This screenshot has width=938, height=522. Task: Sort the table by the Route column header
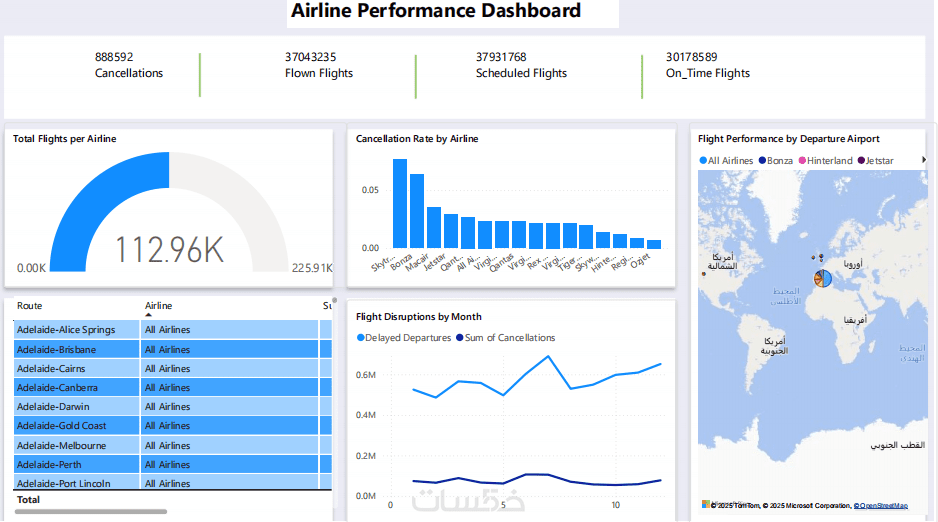[29, 306]
